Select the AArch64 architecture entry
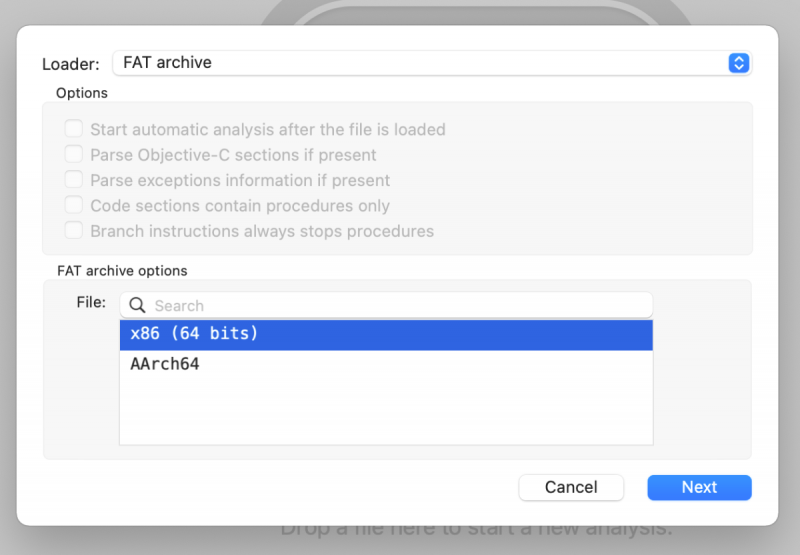 click(385, 364)
